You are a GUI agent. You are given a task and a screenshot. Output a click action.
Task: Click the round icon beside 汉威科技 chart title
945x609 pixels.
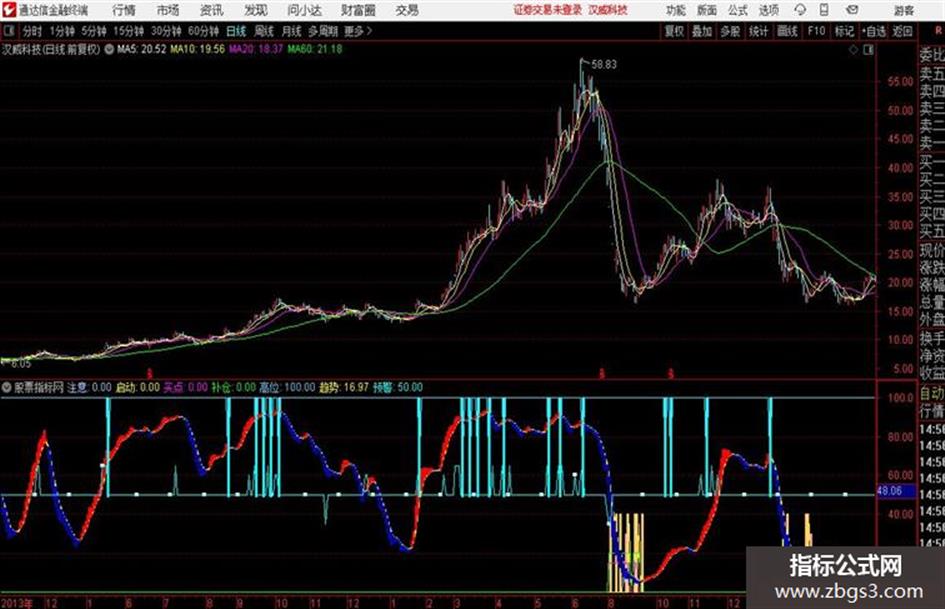(x=109, y=49)
